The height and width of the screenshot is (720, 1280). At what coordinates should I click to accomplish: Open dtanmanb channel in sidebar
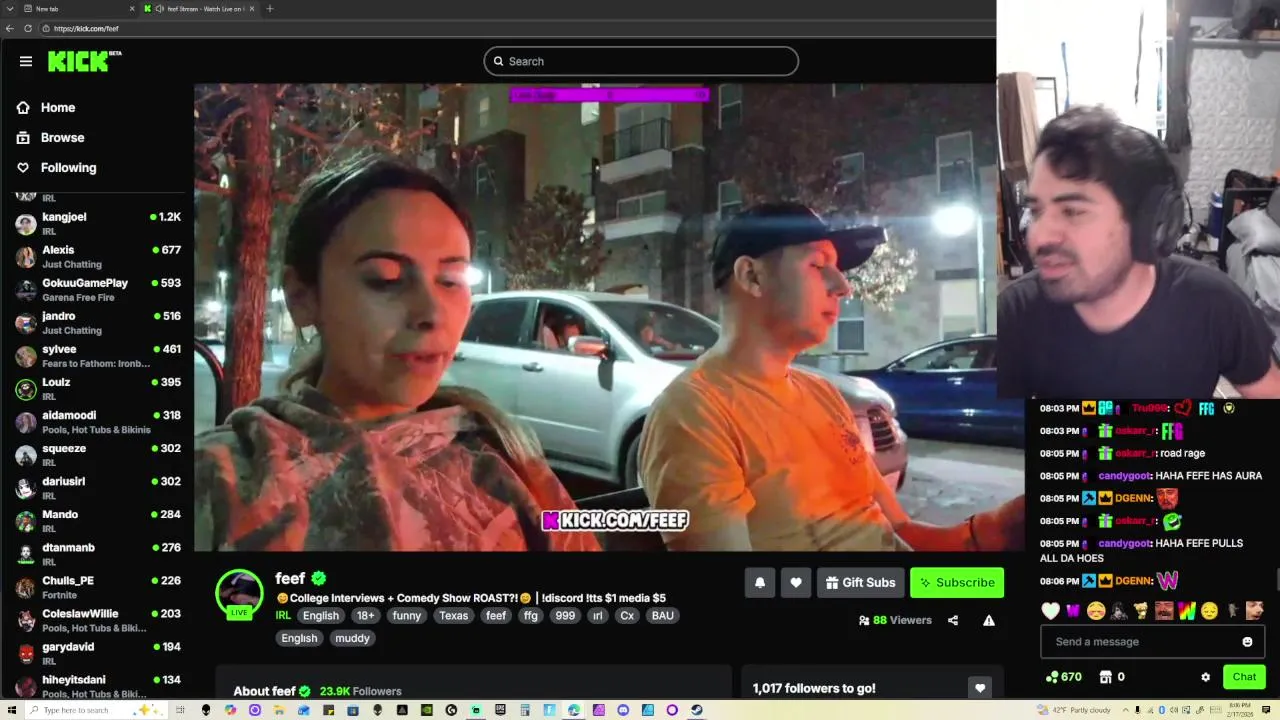[x=97, y=553]
